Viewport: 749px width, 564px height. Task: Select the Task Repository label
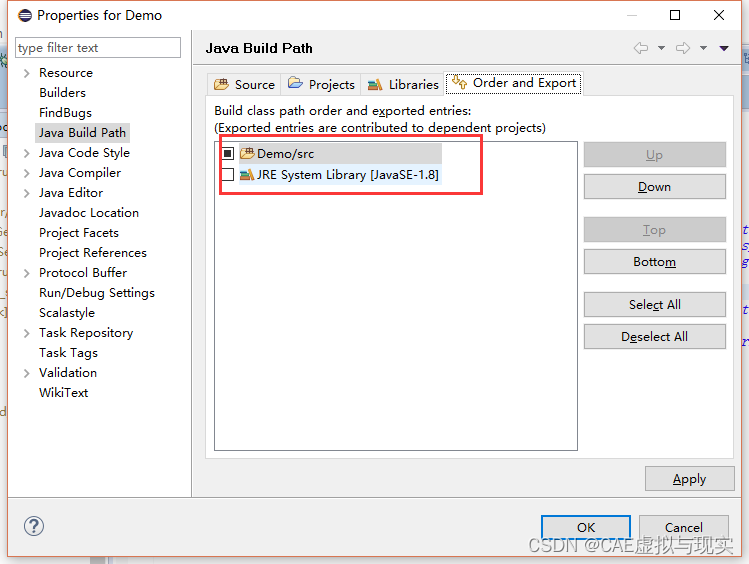tap(86, 333)
